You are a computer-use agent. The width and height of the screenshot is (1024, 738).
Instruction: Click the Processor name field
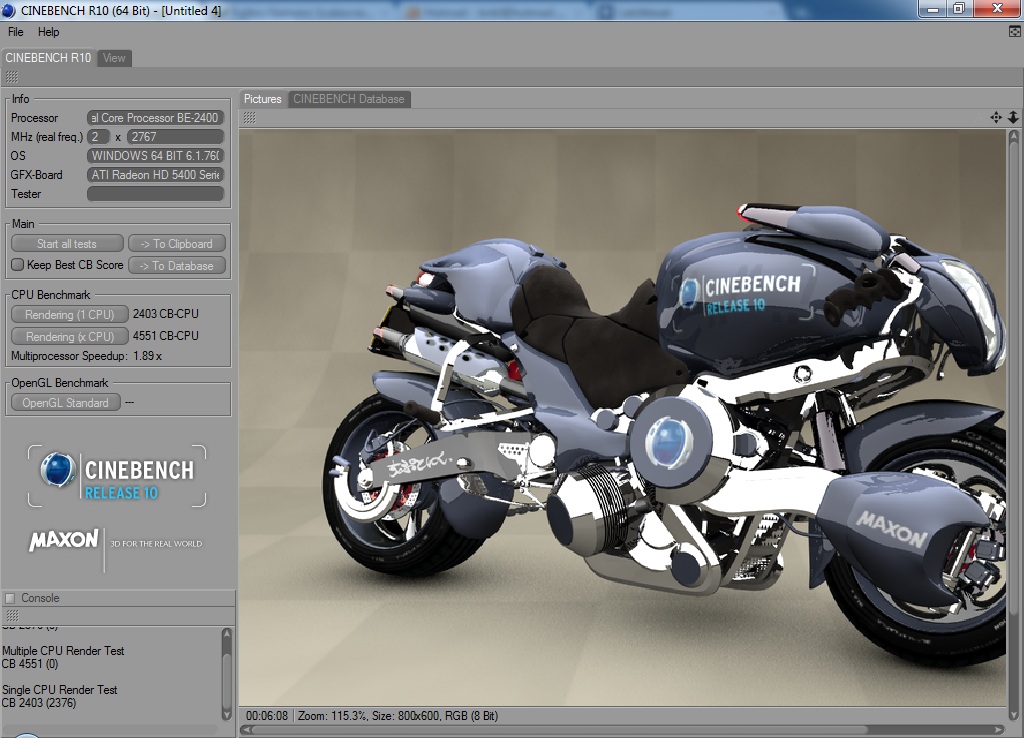coord(155,118)
